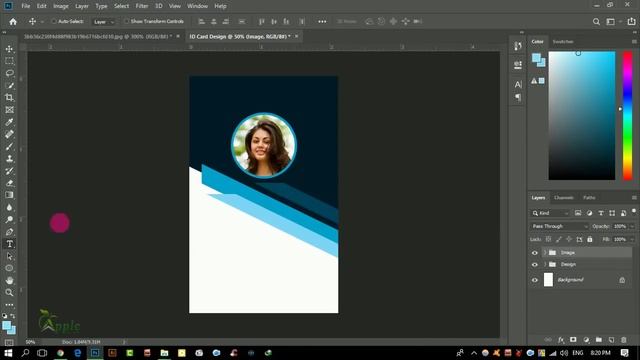Open the Window menu
Screen dimensions: 640x360
tap(197, 6)
